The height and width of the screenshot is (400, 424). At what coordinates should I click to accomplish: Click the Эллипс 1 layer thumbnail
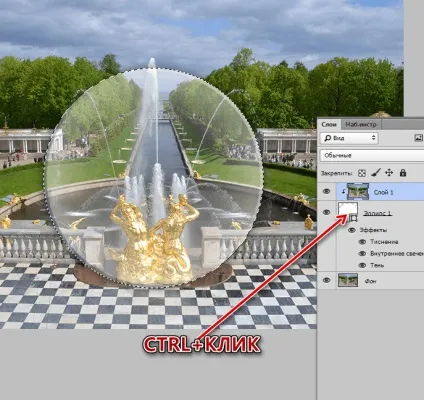[x=348, y=211]
